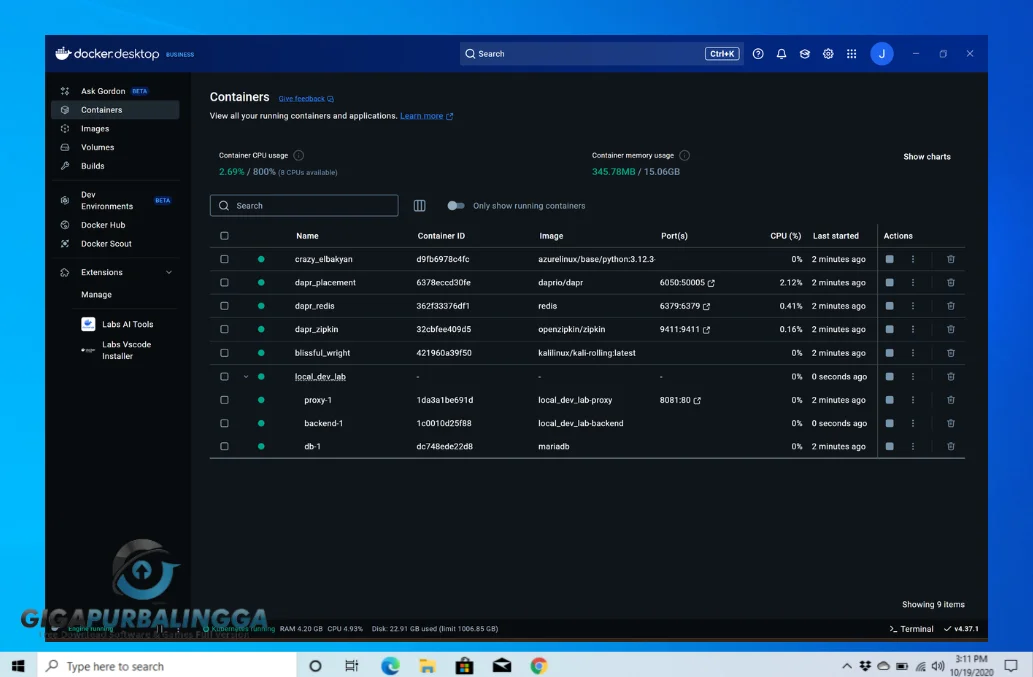Open Docker Hub in sidebar

[x=115, y=225]
